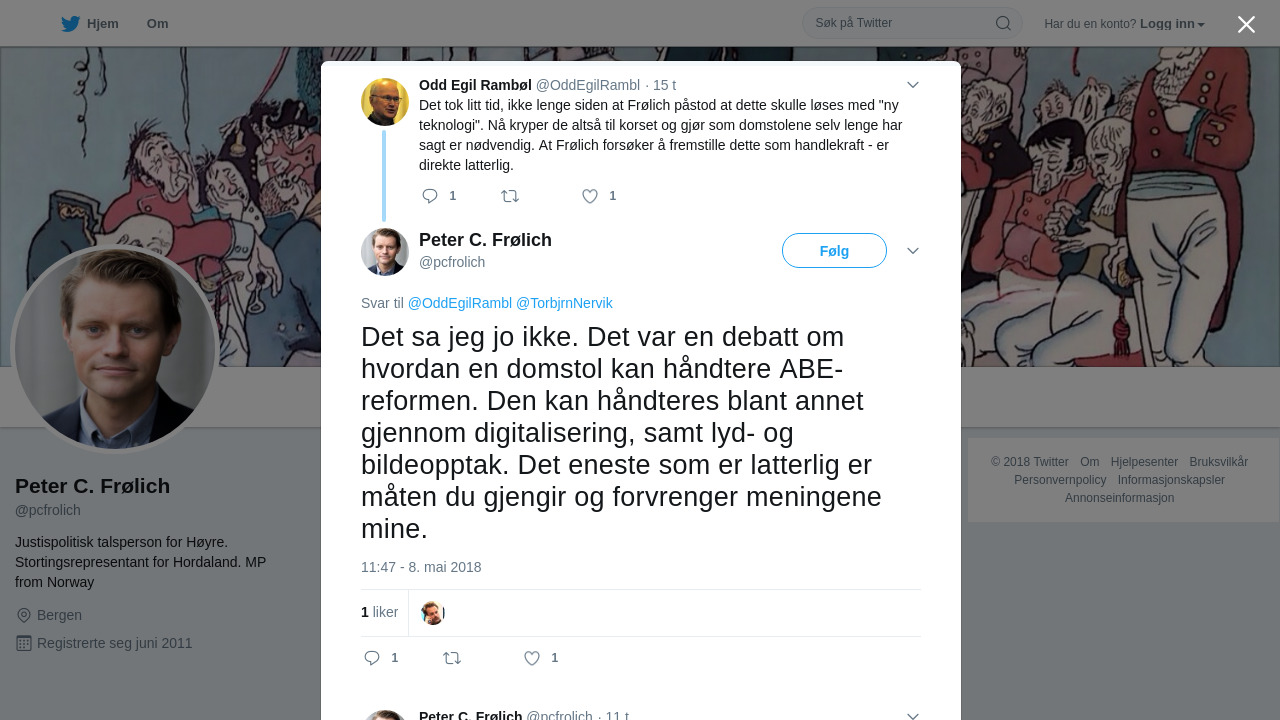Open the Logg inn dropdown
The height and width of the screenshot is (720, 1280).
coord(1174,24)
